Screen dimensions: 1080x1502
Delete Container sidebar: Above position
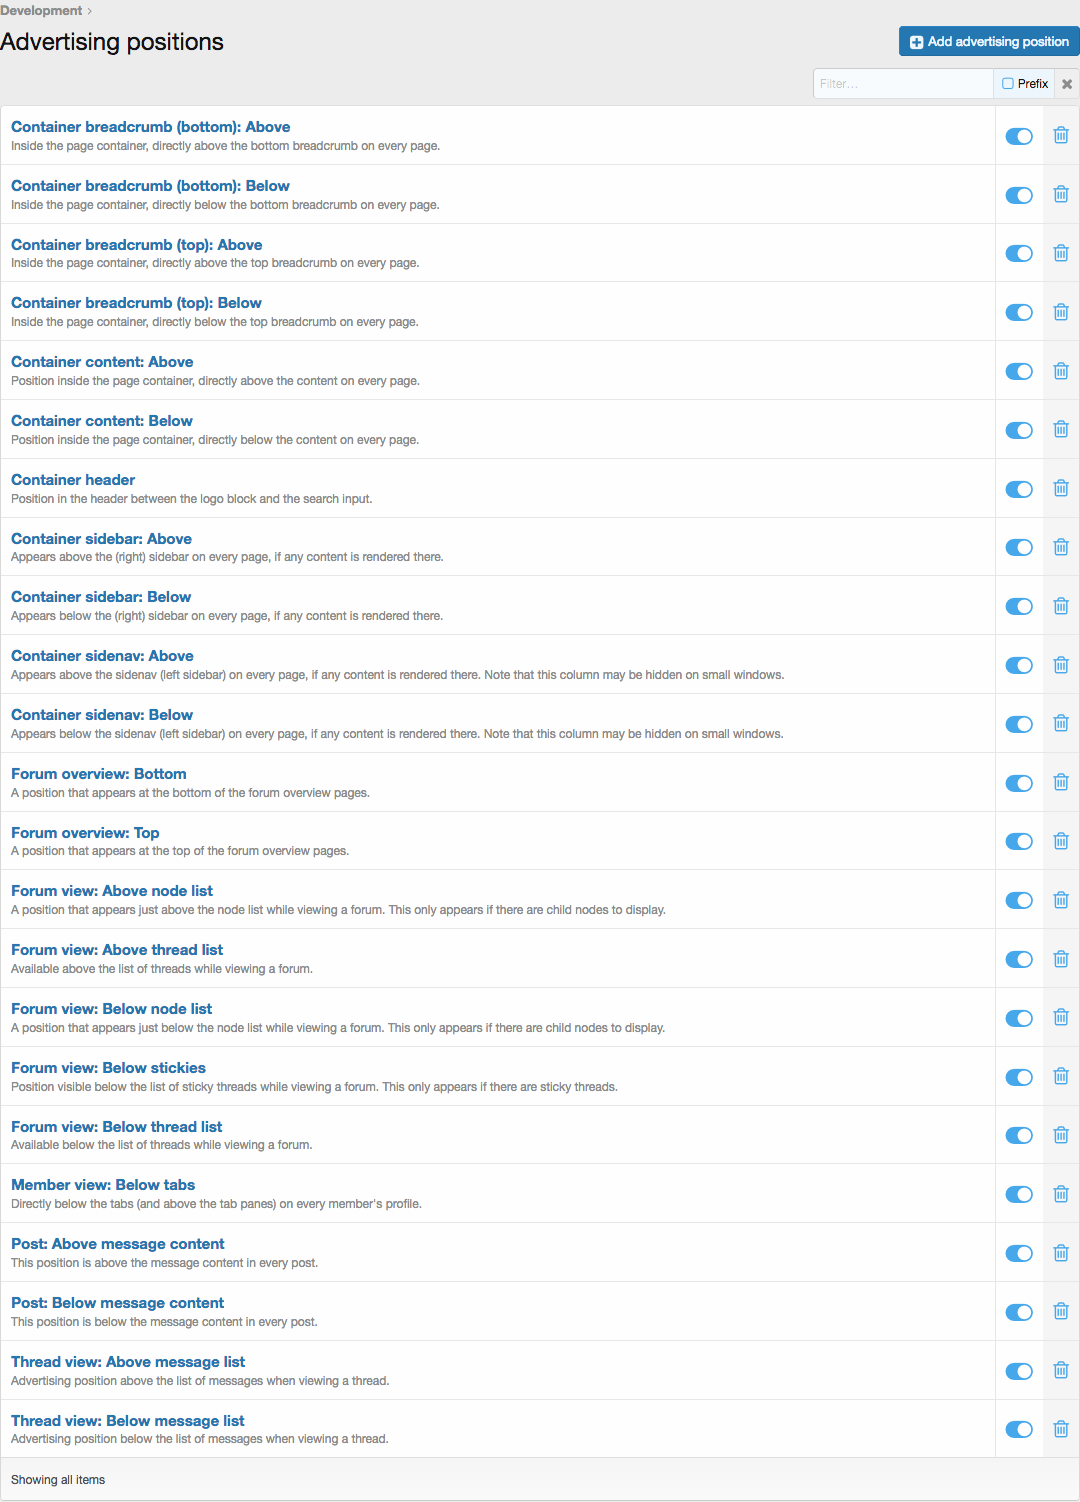tap(1061, 547)
